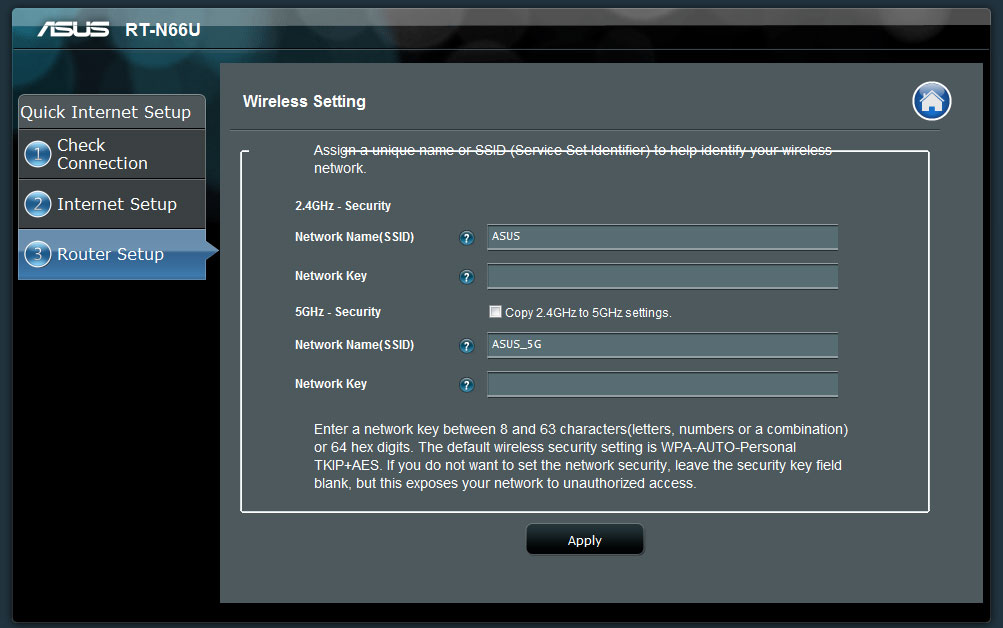Viewport: 1003px width, 628px height.
Task: Click the 2.4GHz Network Key field
Action: click(x=662, y=276)
